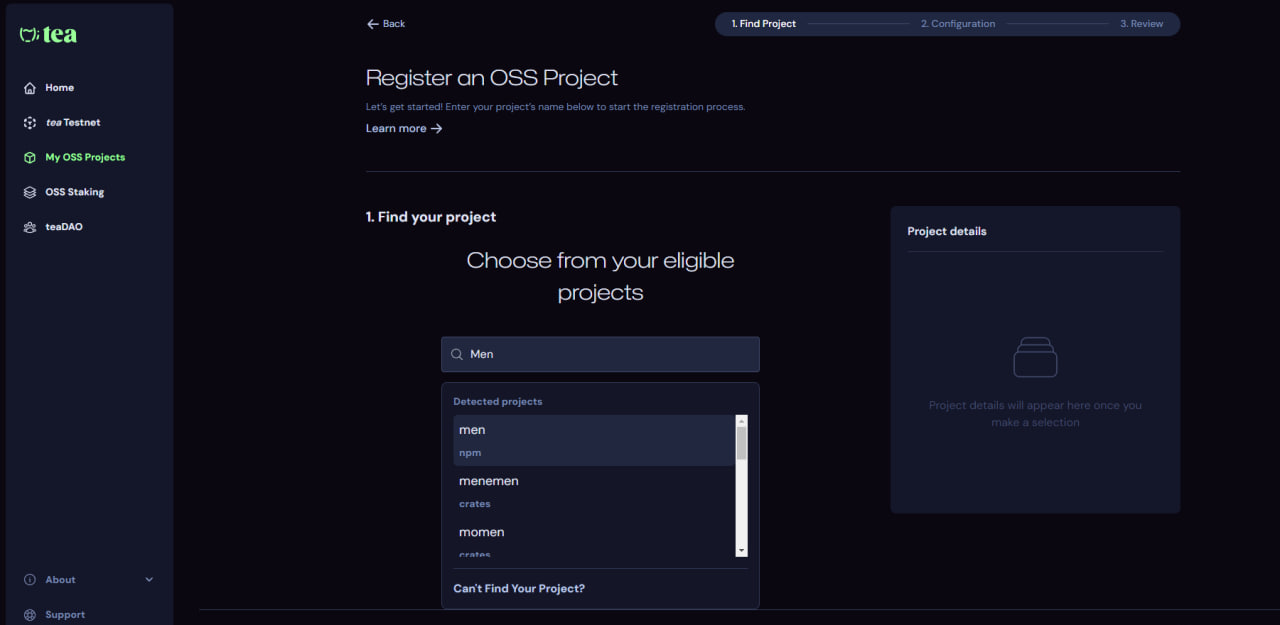Click the About info icon
The width and height of the screenshot is (1280, 625).
30,580
